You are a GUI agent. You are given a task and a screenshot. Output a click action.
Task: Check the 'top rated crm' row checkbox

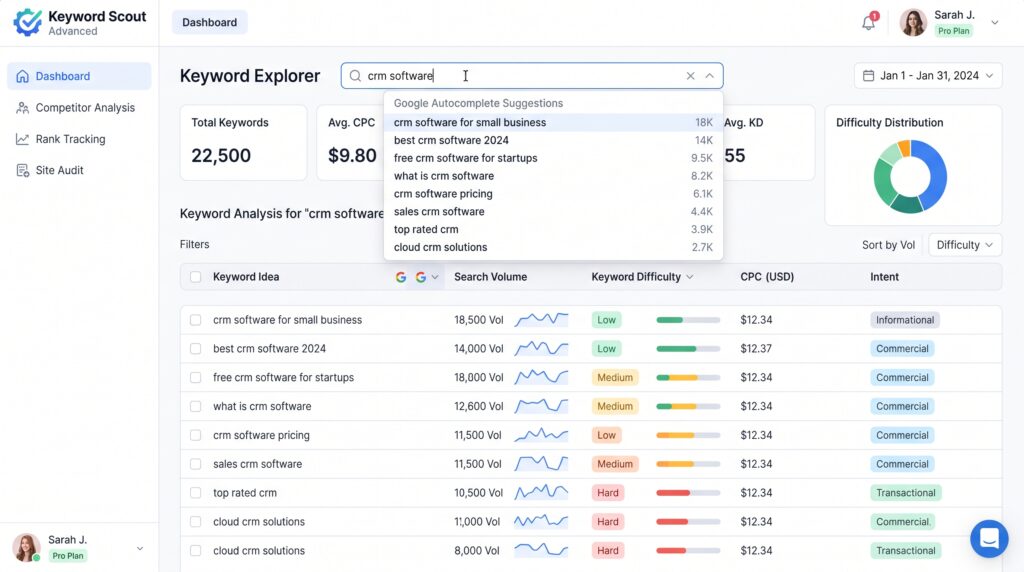click(x=195, y=493)
